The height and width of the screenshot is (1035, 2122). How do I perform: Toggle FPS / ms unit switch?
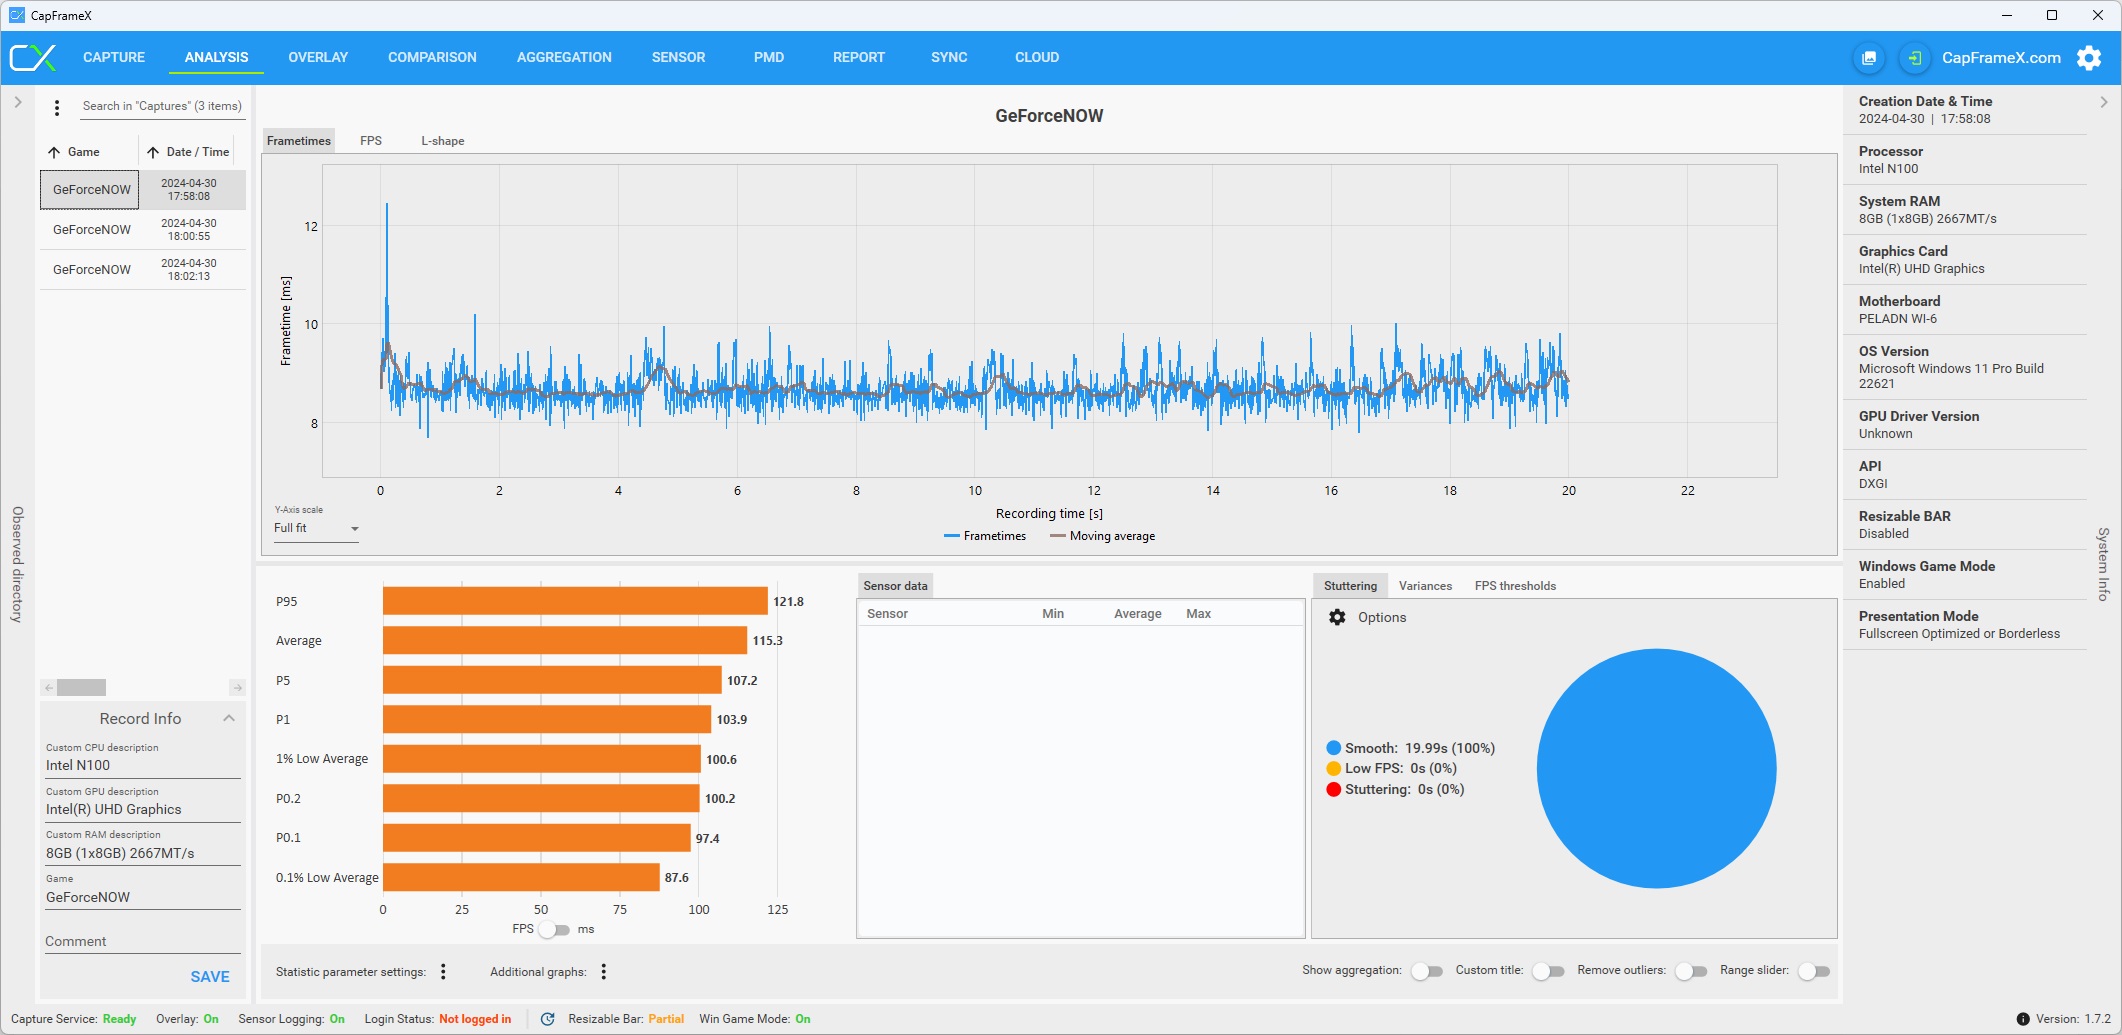(554, 930)
